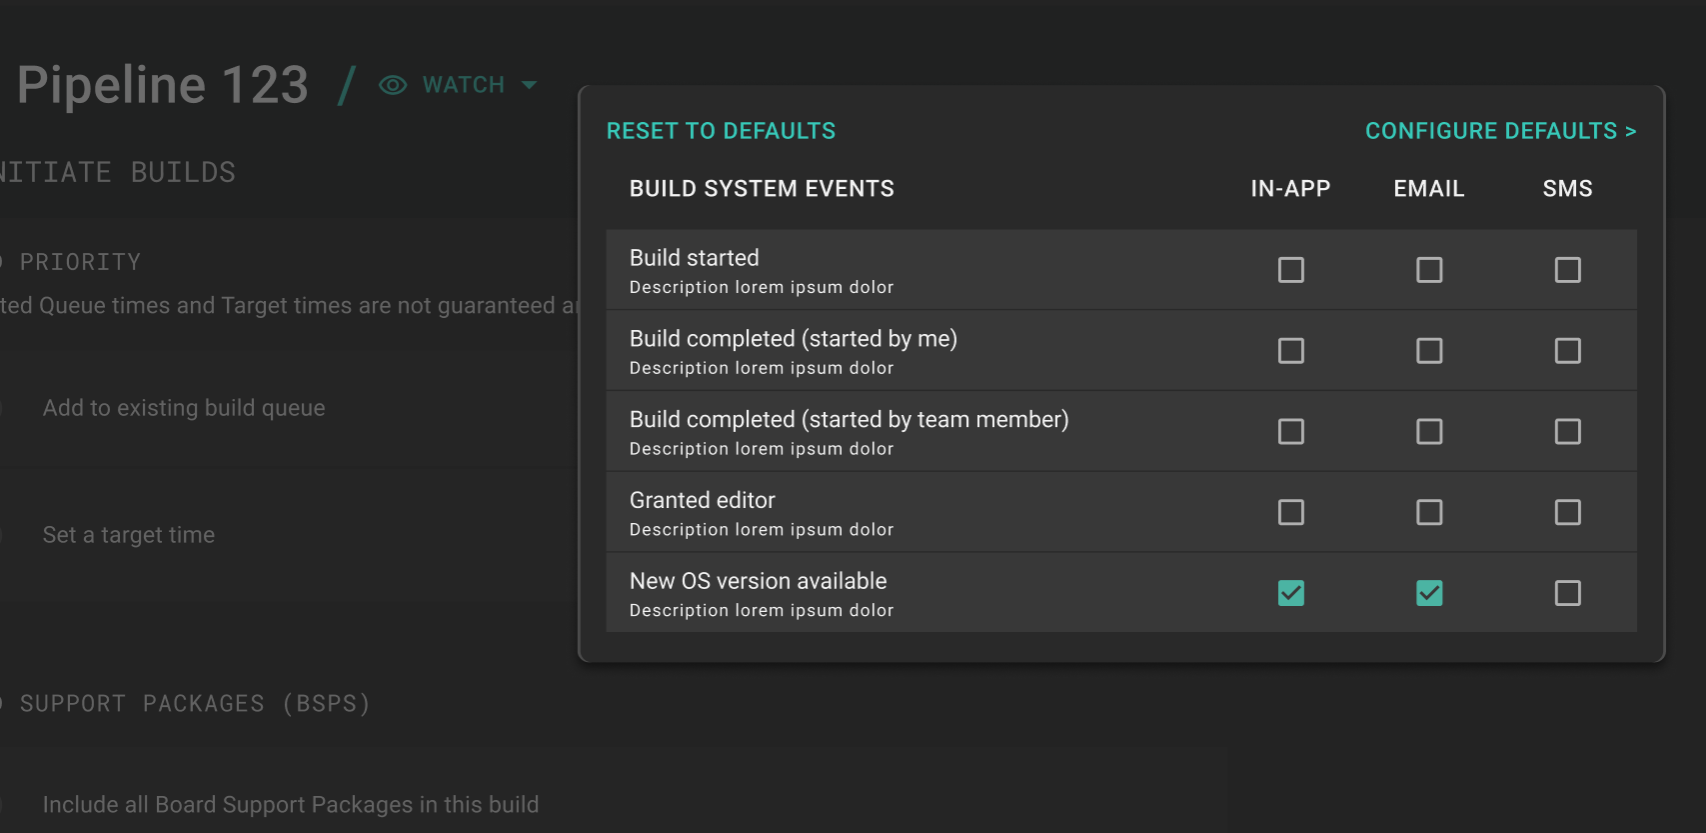This screenshot has height=833, width=1706.
Task: Check In-App for Granted editor
Action: pyautogui.click(x=1290, y=513)
